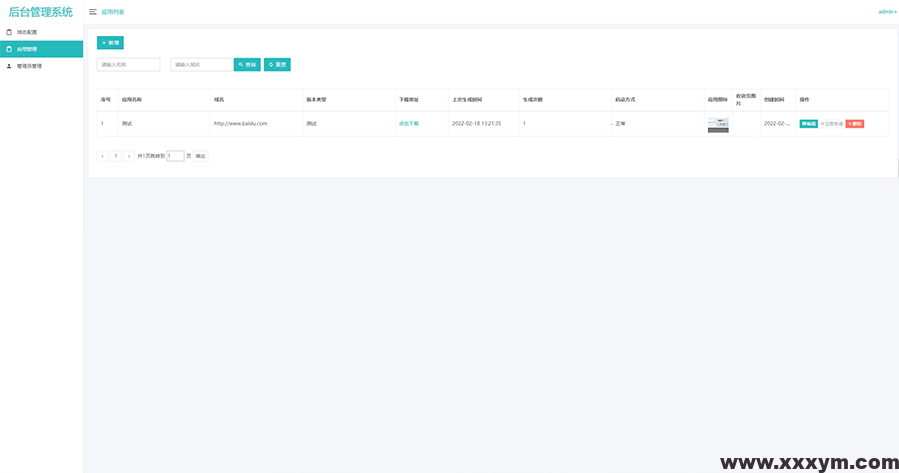This screenshot has width=899, height=473.
Task: Delete the 测试 row with 删除
Action: click(x=854, y=124)
